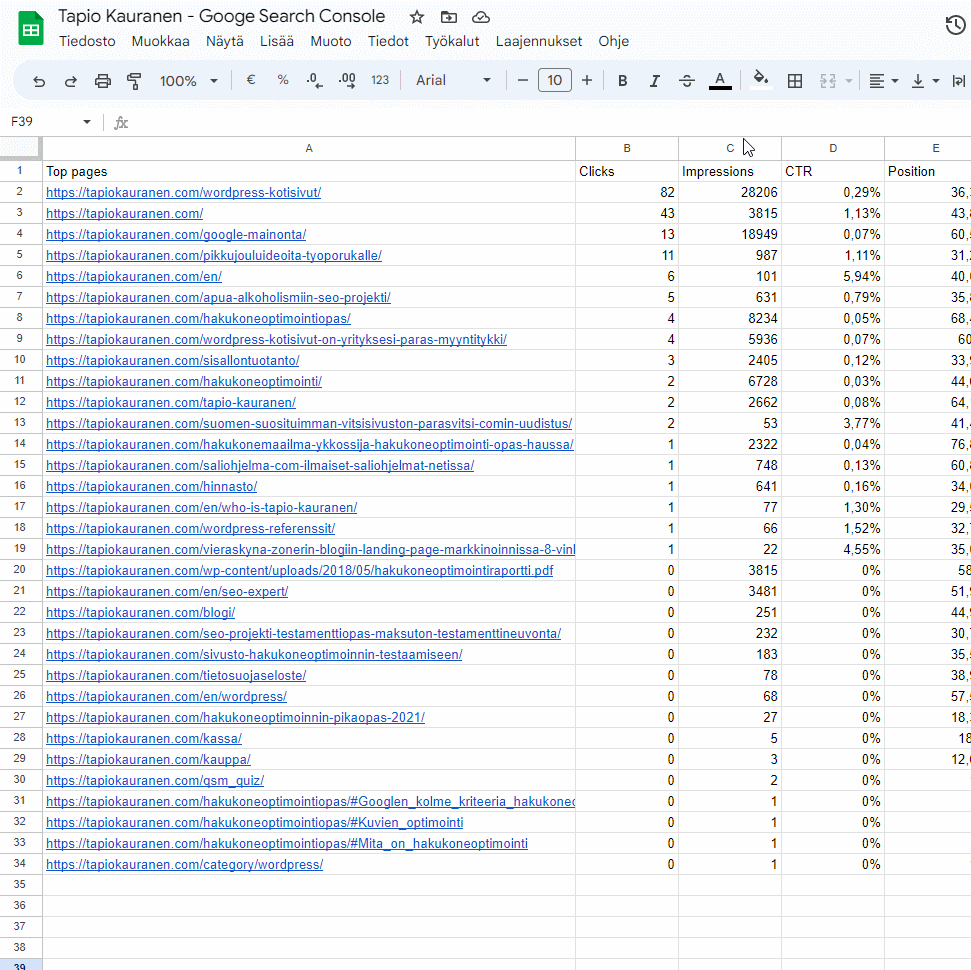Select cell with 28206 impressions
The image size is (971, 970).
pyautogui.click(x=730, y=193)
